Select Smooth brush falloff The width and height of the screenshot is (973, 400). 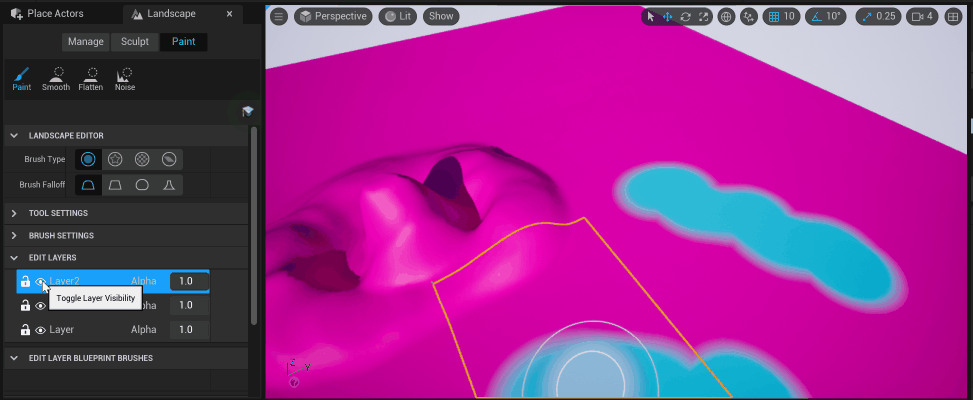[88, 185]
